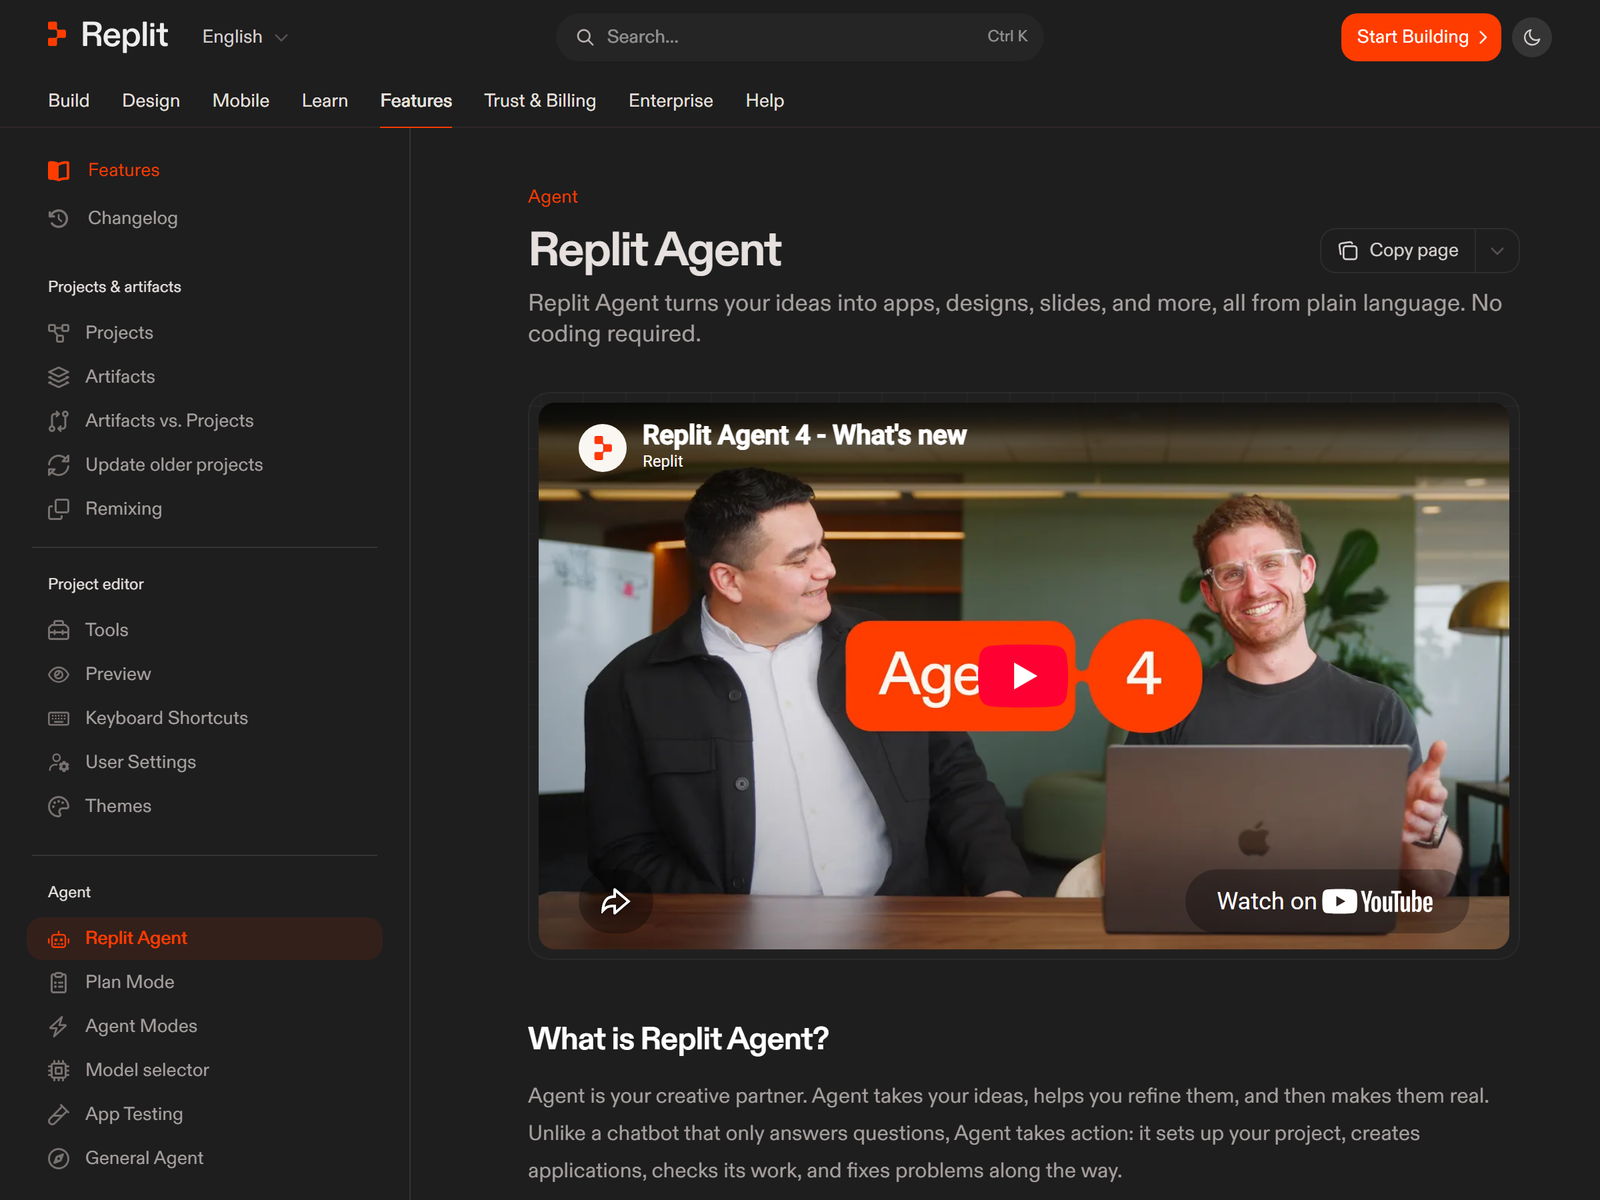Select the Features tab
The width and height of the screenshot is (1600, 1200).
[416, 101]
